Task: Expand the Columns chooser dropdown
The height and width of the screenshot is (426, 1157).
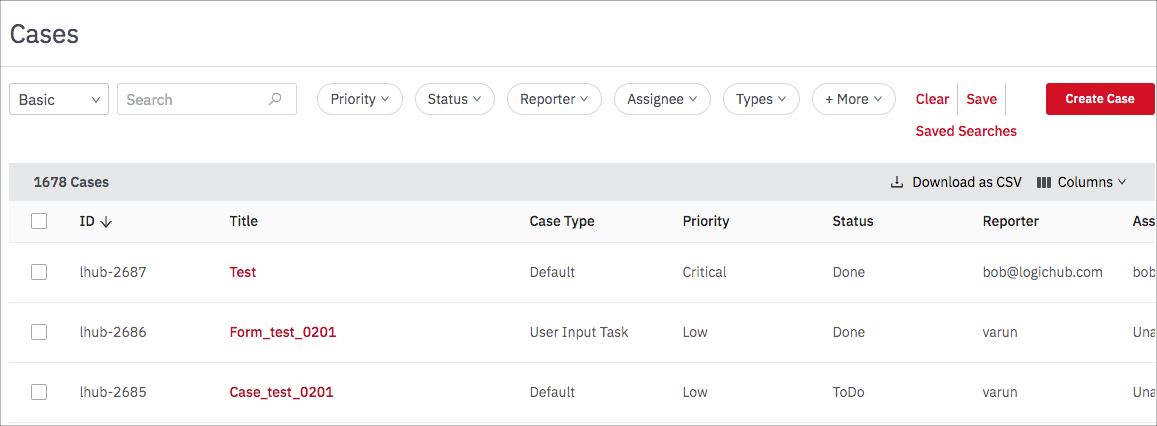Action: click(1082, 182)
